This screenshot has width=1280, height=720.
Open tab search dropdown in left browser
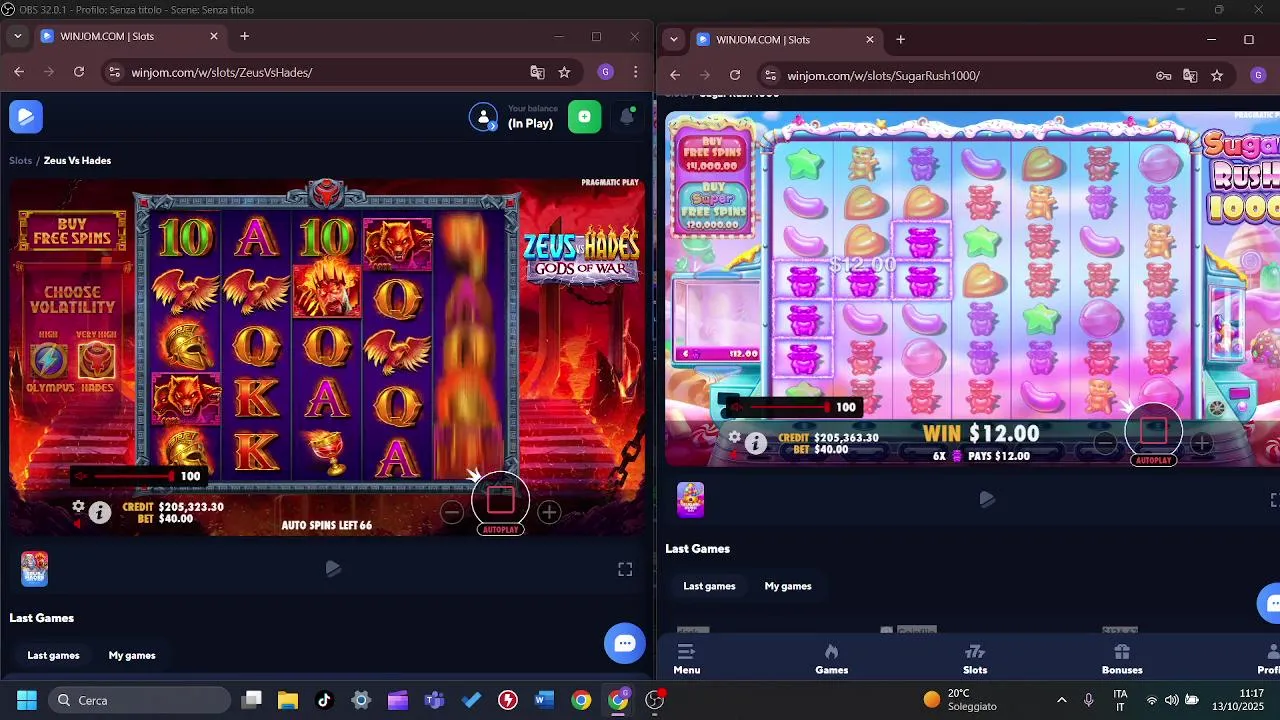pos(17,36)
